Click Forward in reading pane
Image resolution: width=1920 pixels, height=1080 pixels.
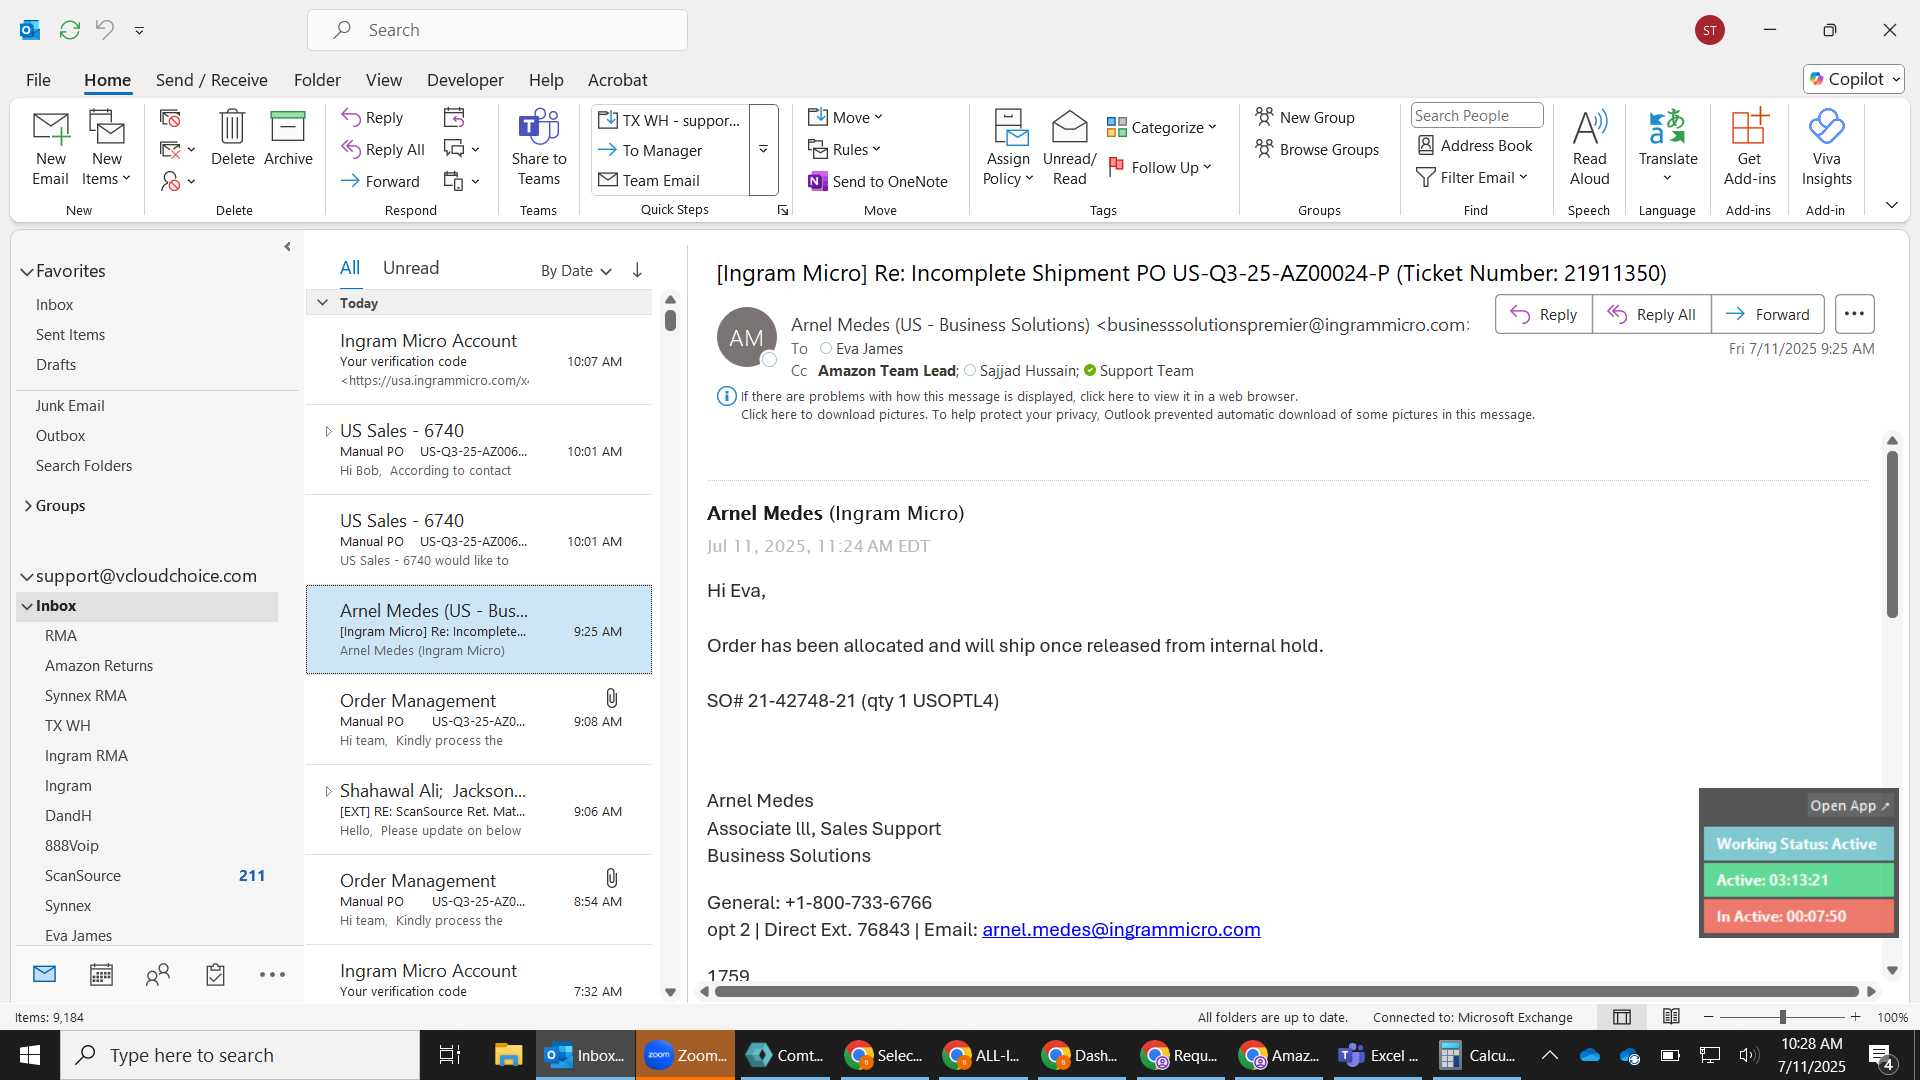1768,314
